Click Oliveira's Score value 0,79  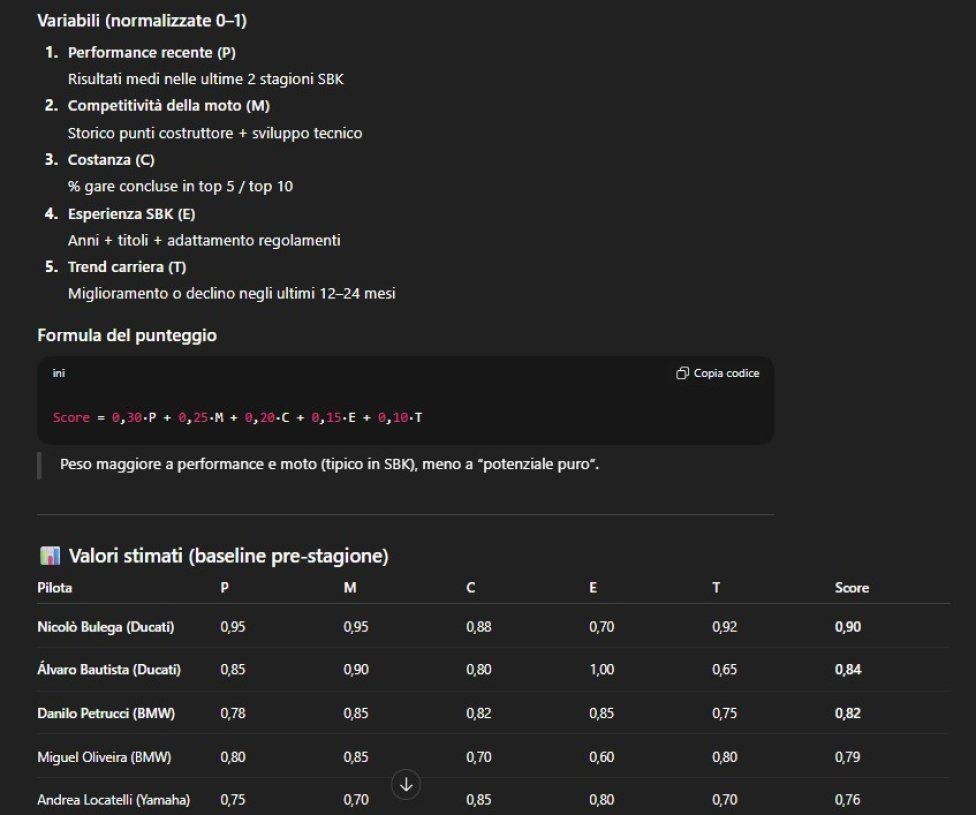pos(847,757)
